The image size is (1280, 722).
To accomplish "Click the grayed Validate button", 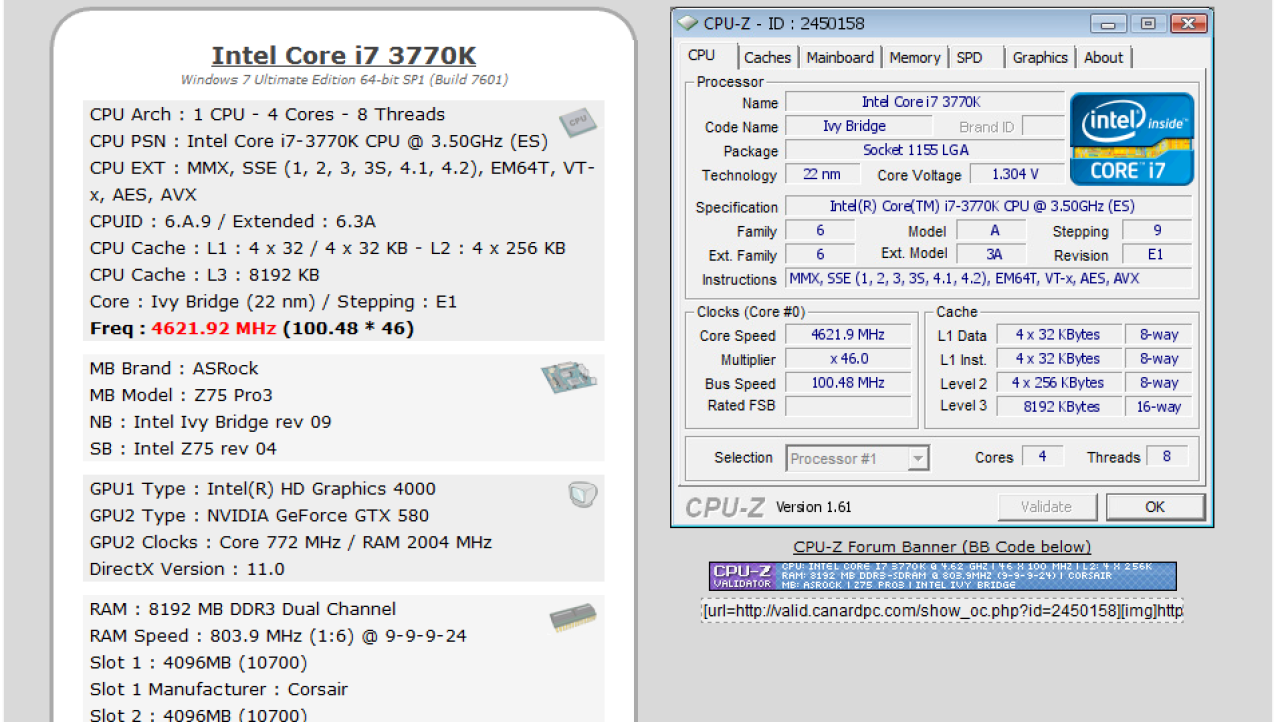I will pos(1046,507).
